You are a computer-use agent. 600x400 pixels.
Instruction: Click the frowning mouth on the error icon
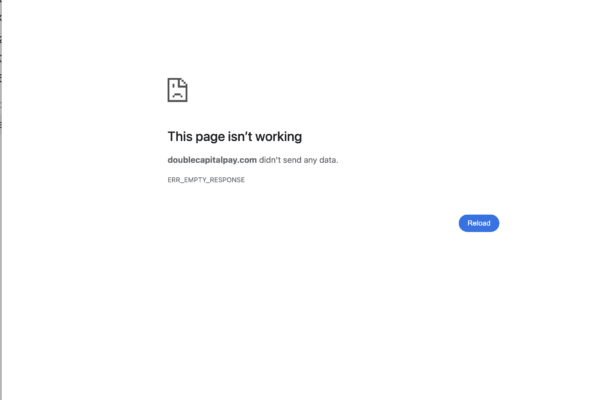tap(177, 95)
